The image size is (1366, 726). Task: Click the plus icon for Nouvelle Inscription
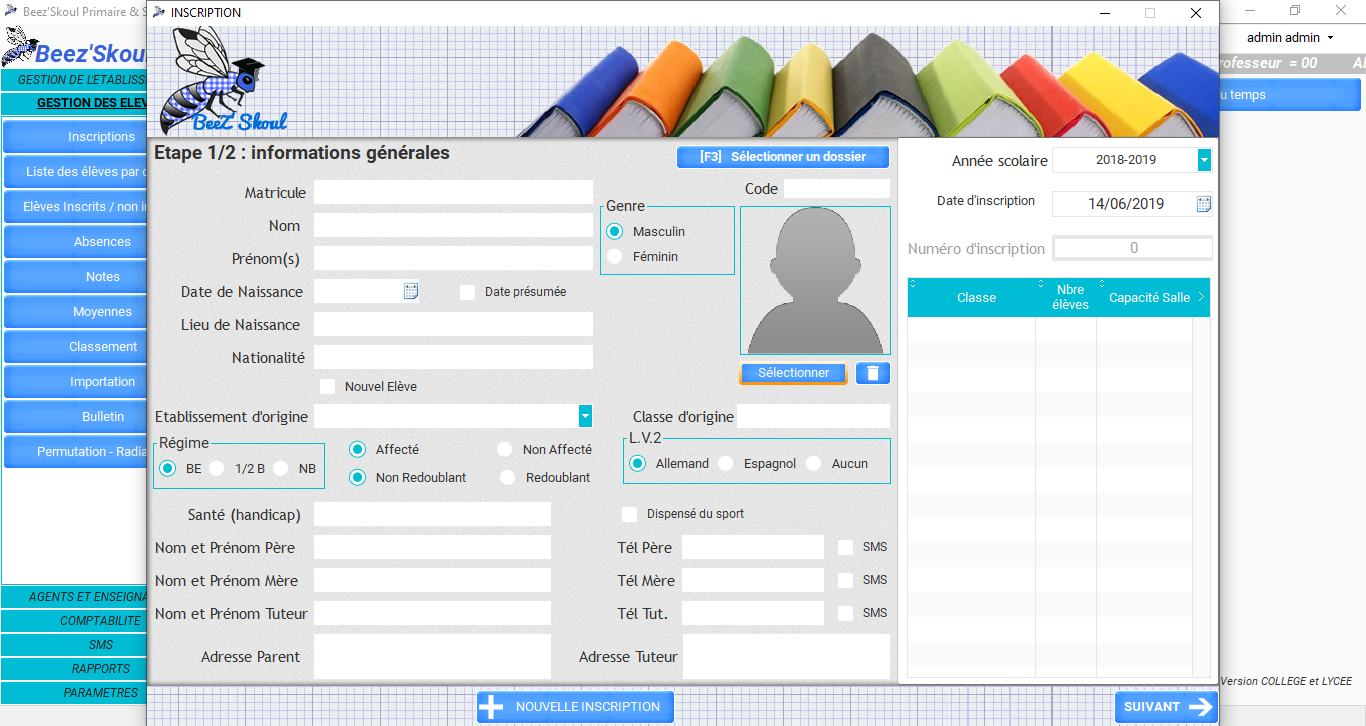click(x=491, y=707)
